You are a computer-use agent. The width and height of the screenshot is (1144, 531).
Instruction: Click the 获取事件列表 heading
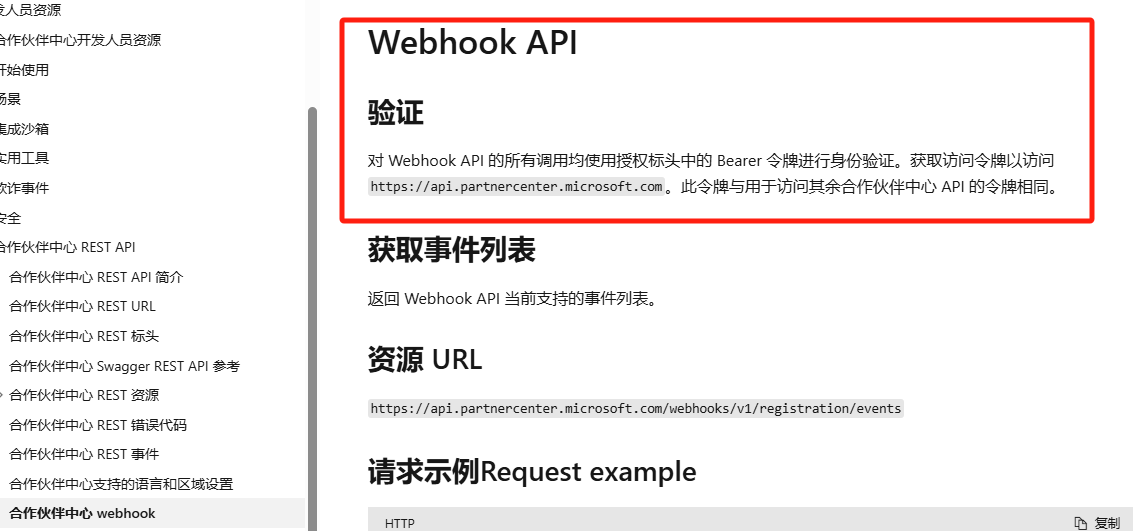[452, 249]
